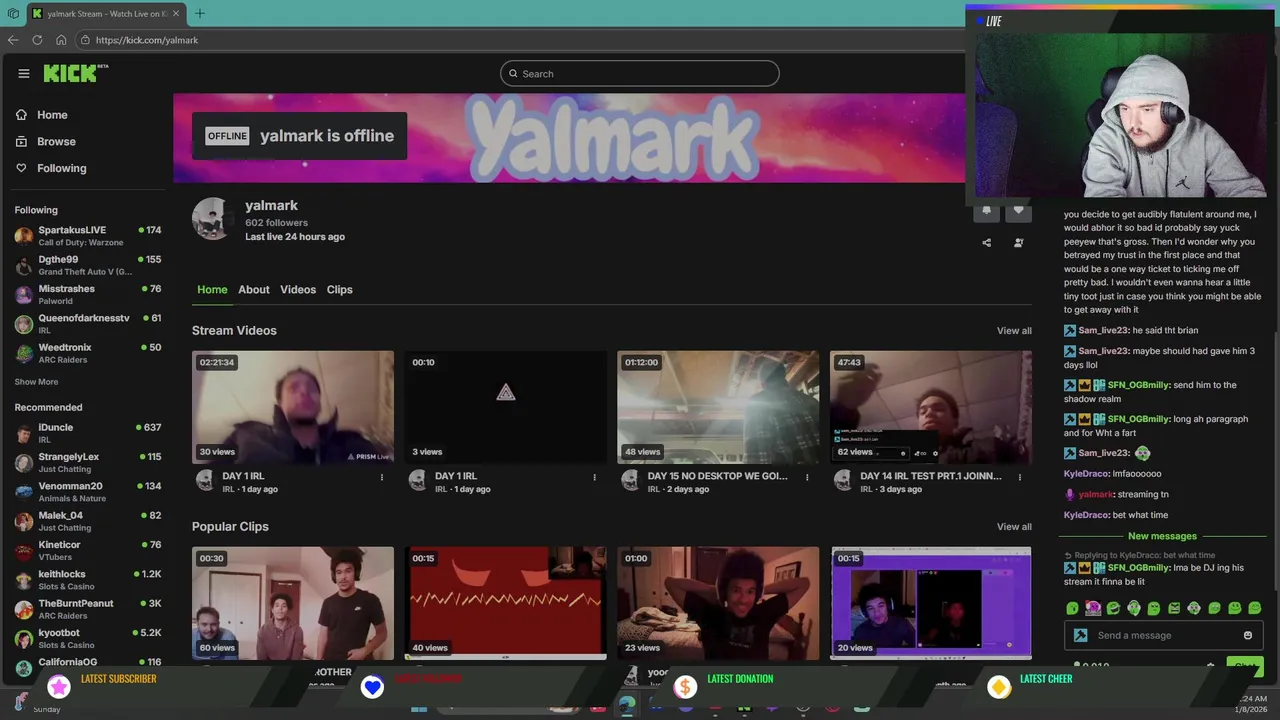The image size is (1280, 720).
Task: Select the Home channel tab
Action: [x=212, y=290]
